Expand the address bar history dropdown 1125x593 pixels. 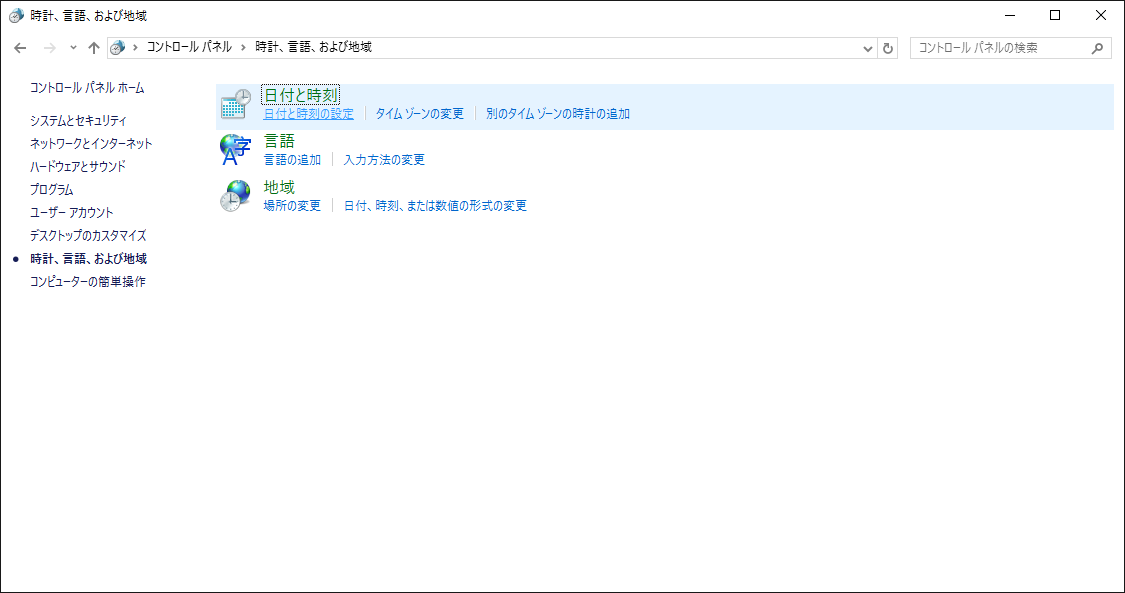(x=867, y=48)
